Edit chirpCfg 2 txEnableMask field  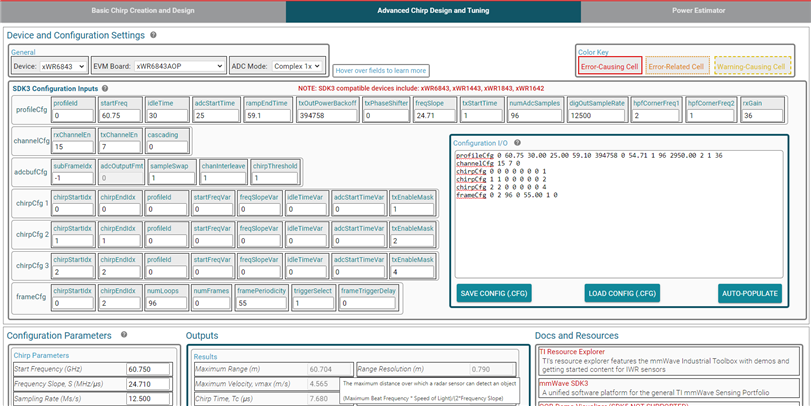(412, 240)
